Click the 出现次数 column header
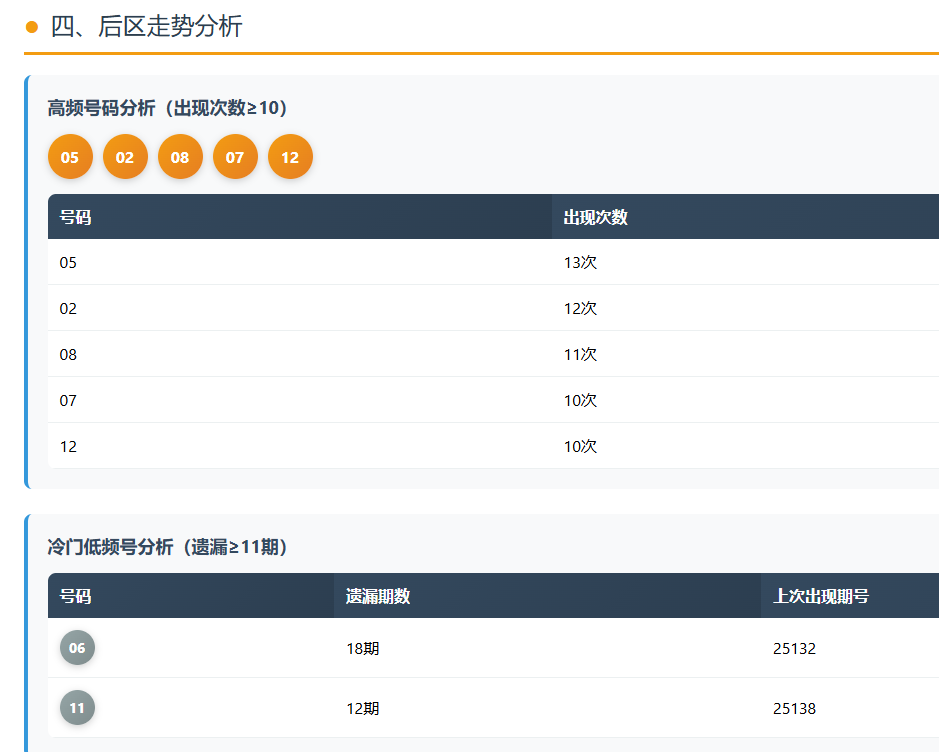This screenshot has height=752, width=939. point(596,217)
